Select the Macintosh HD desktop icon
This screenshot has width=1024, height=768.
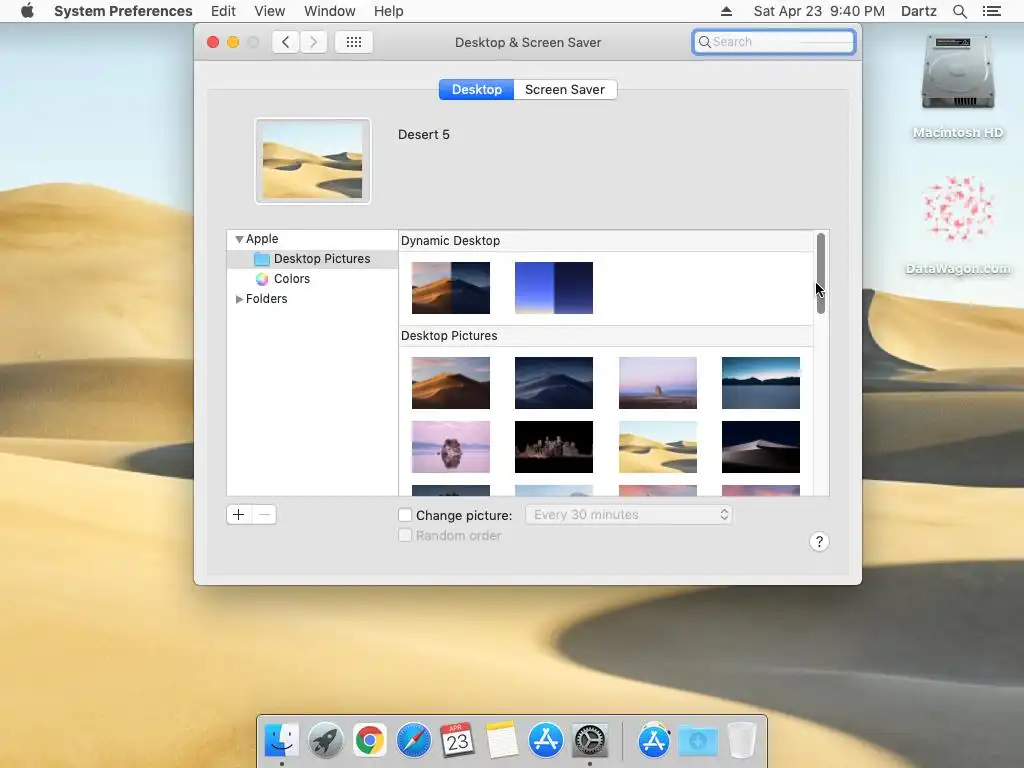pyautogui.click(x=957, y=73)
